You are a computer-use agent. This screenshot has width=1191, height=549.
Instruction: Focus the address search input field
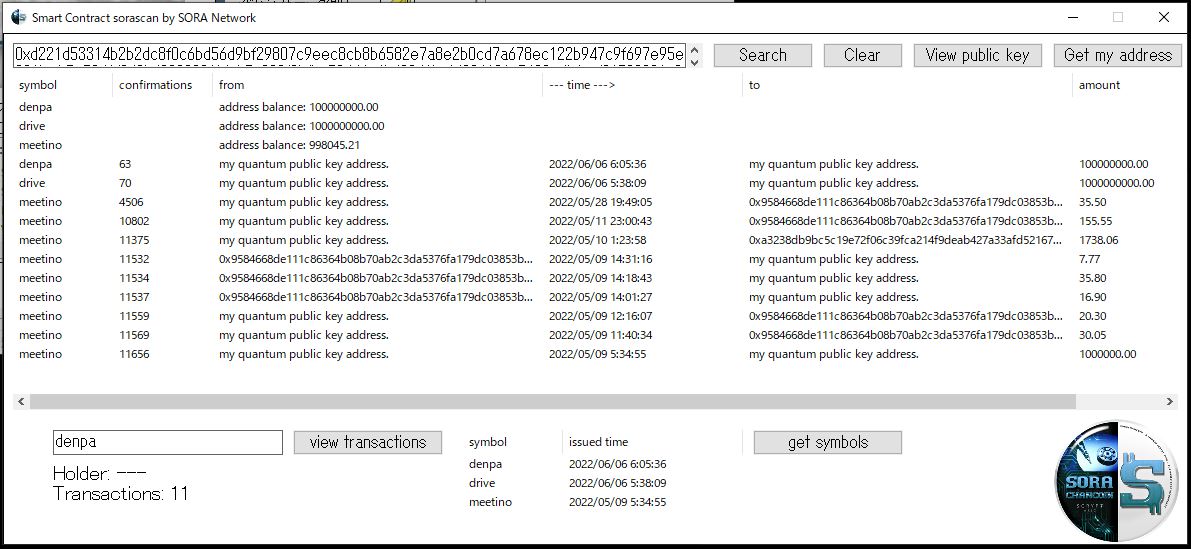(349, 55)
